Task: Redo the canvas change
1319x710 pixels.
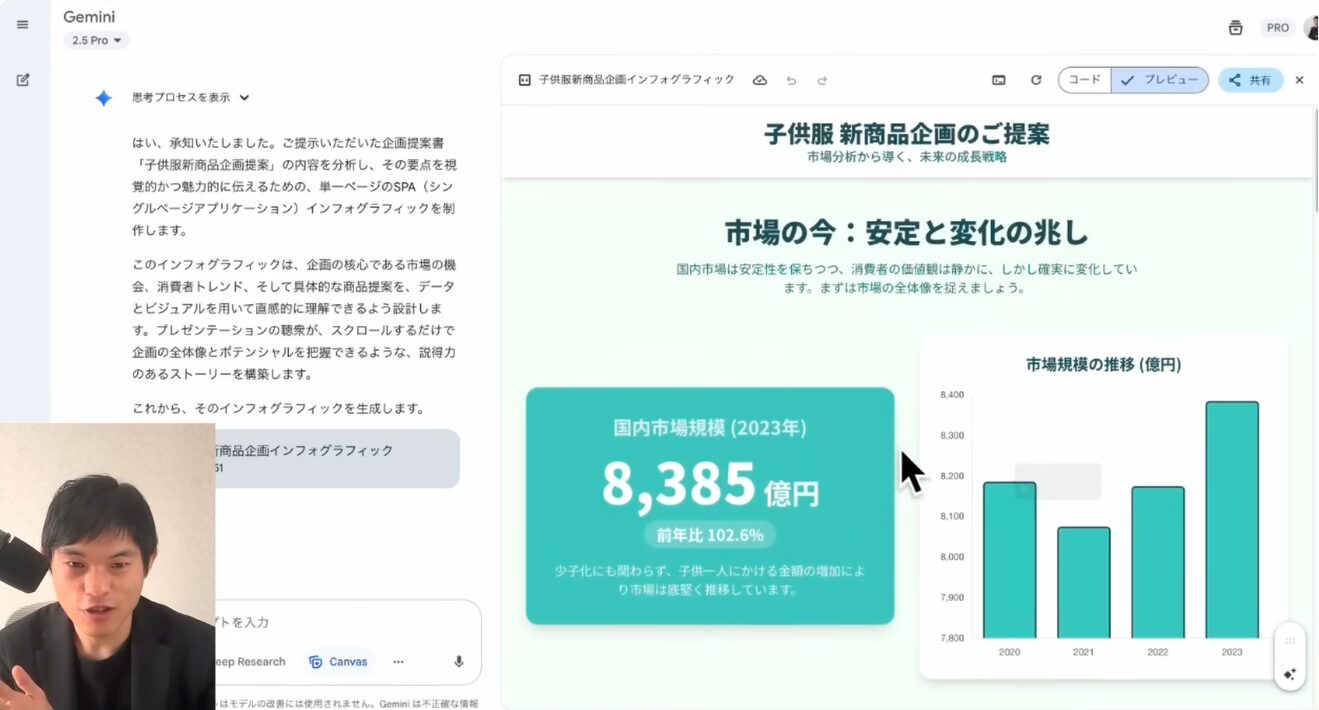Action: pos(822,80)
